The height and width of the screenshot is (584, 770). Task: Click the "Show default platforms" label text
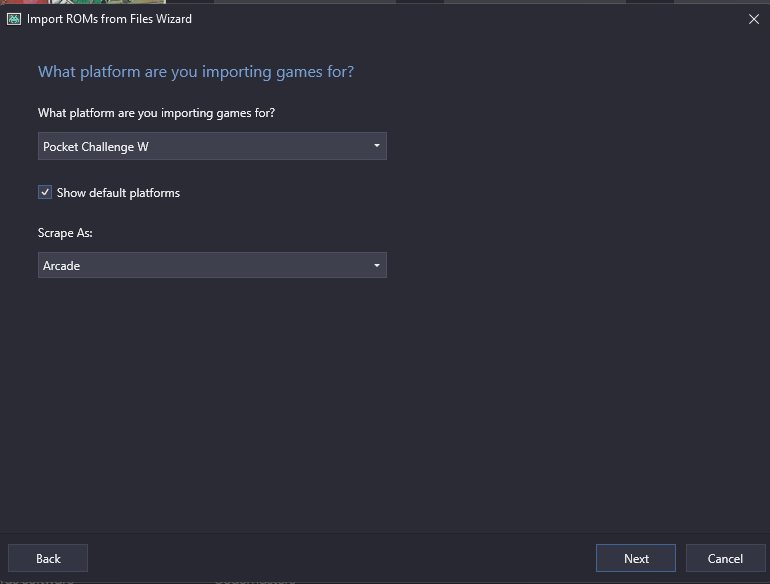pyautogui.click(x=118, y=193)
